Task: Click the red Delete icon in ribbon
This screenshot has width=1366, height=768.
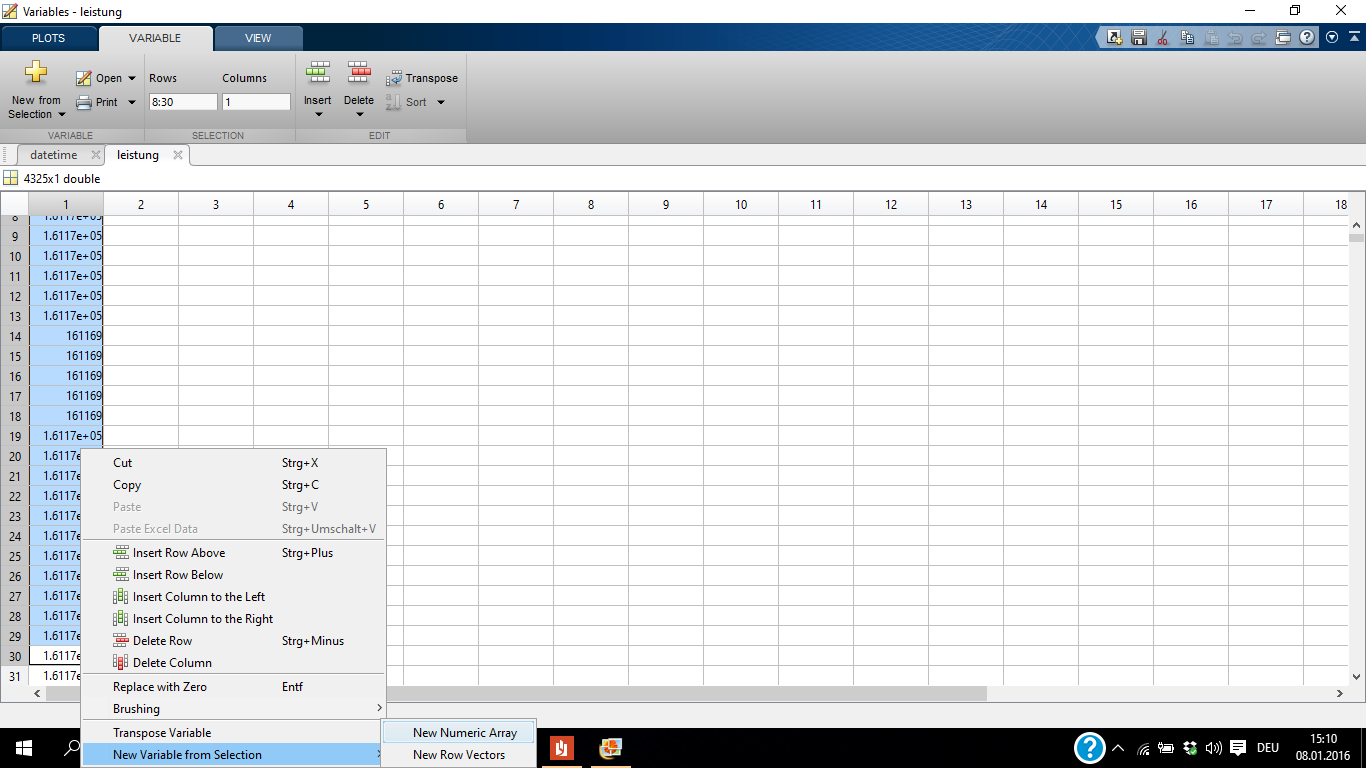Action: click(x=359, y=73)
